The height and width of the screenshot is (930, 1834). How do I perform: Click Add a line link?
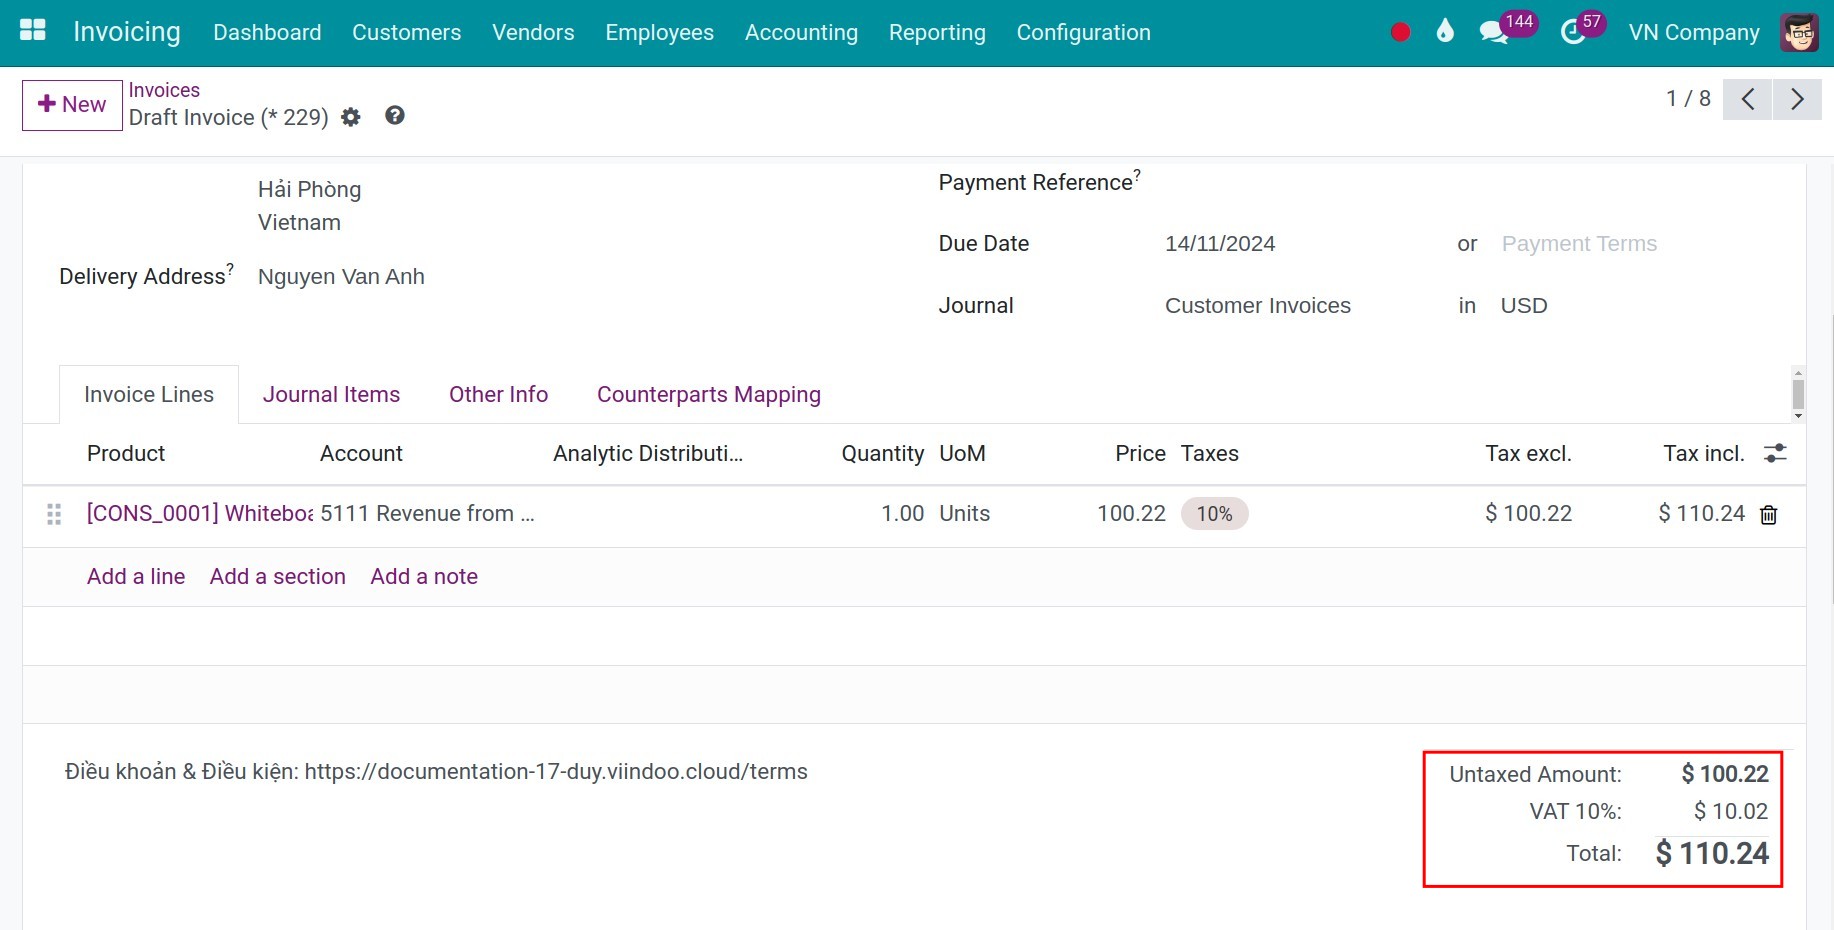click(136, 576)
